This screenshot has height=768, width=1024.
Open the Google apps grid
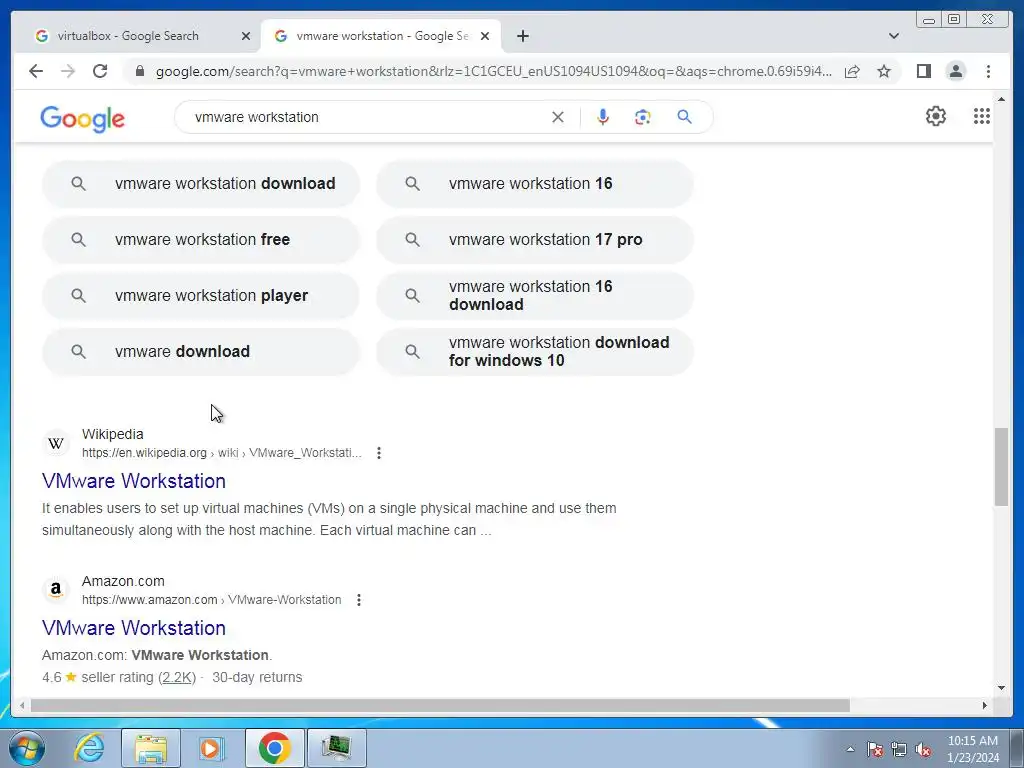tap(982, 116)
